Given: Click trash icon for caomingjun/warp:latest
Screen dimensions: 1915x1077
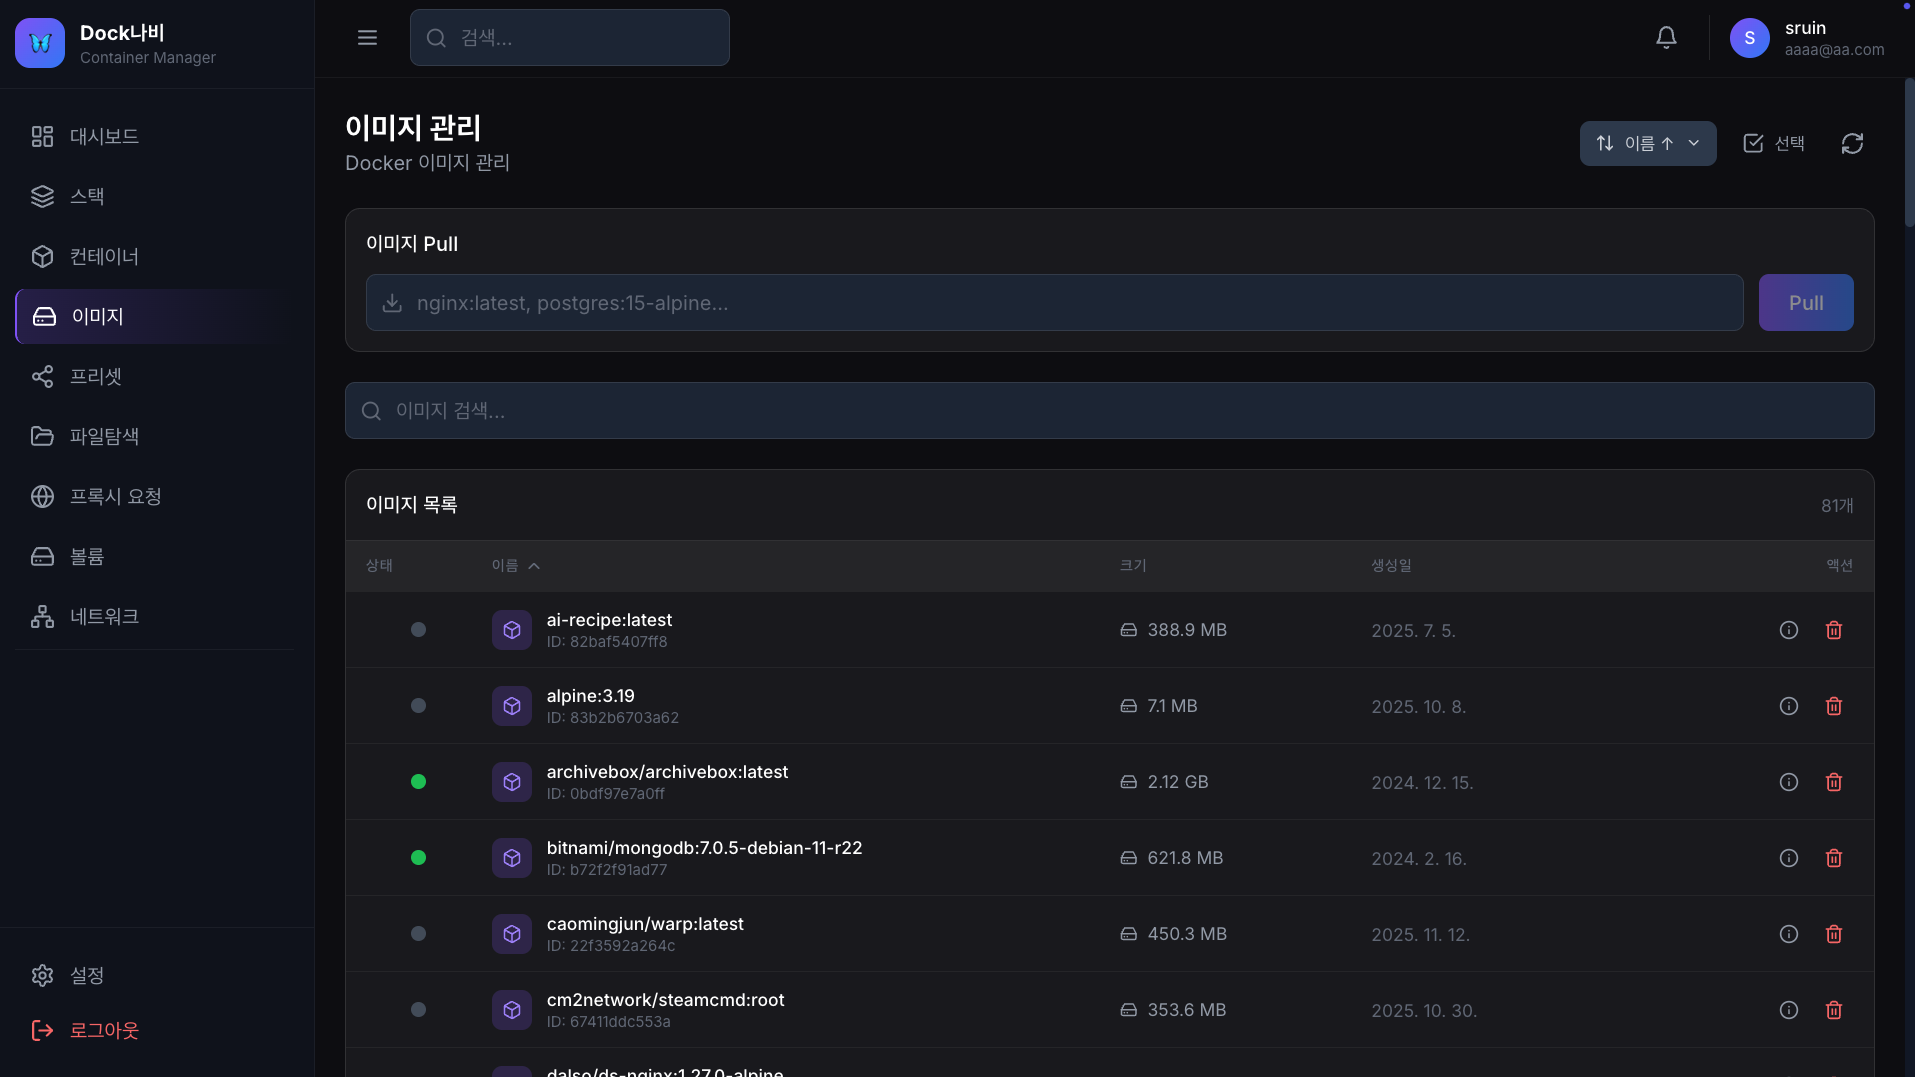Looking at the screenshot, I should click(x=1833, y=934).
